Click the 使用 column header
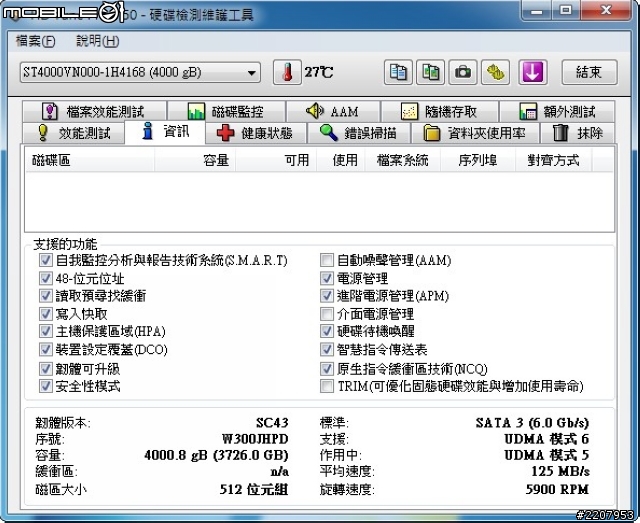This screenshot has height=523, width=640. click(x=341, y=160)
